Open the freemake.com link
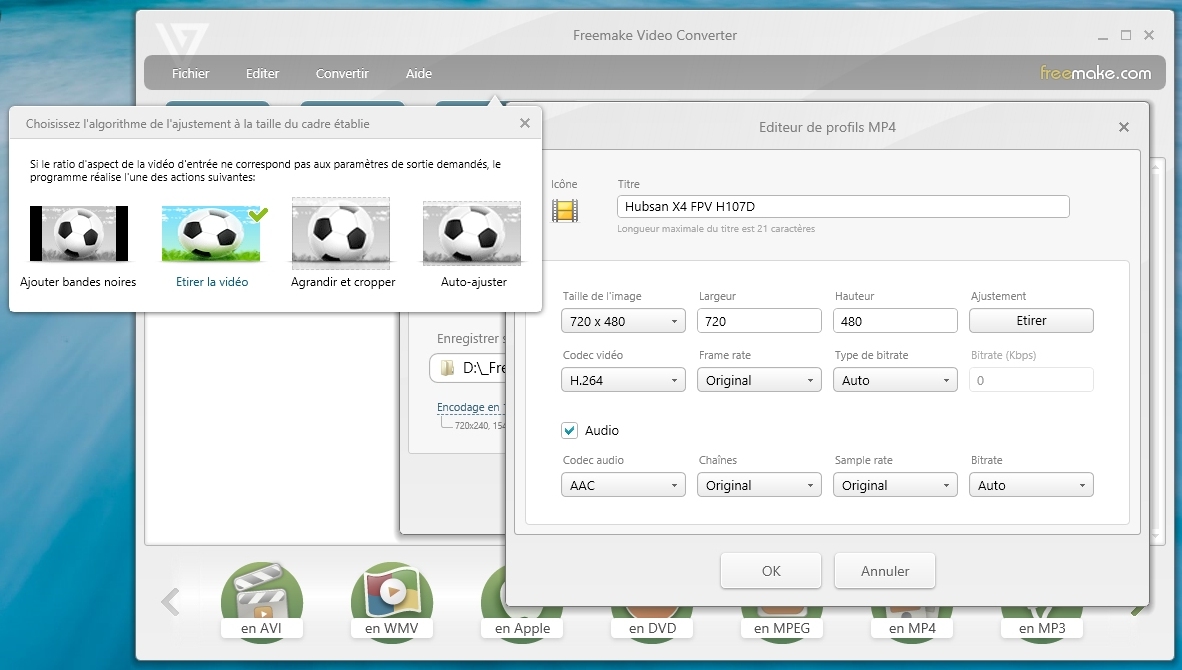 click(1095, 73)
